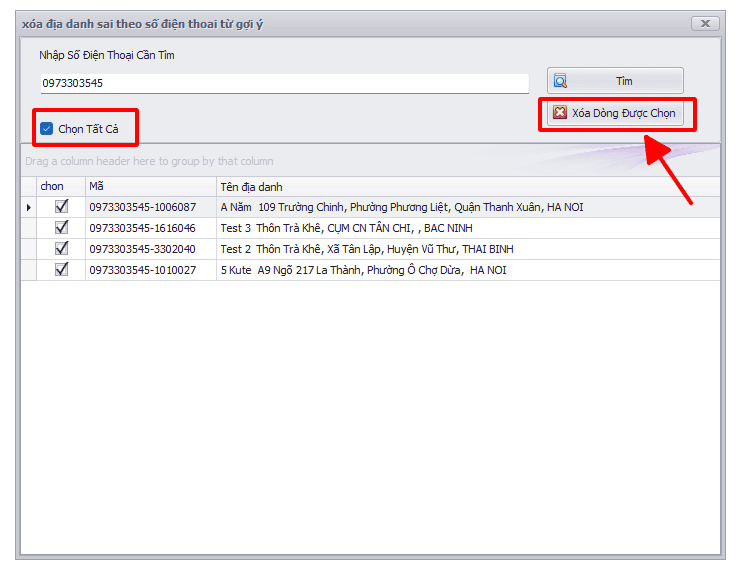Click Xóa Dòng Được Chọn button
Image resolution: width=738 pixels, height=571 pixels.
pyautogui.click(x=615, y=113)
